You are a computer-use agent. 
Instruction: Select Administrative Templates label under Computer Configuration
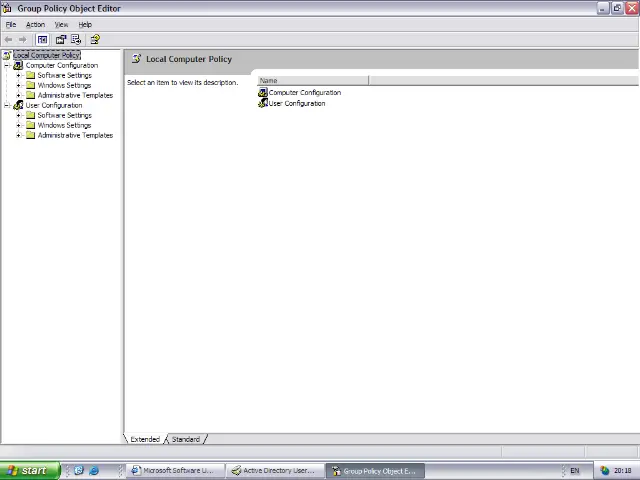coord(75,95)
